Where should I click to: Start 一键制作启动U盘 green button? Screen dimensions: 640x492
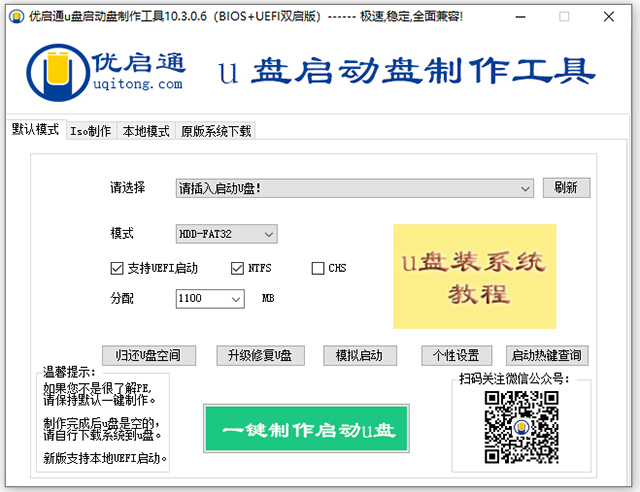[306, 429]
